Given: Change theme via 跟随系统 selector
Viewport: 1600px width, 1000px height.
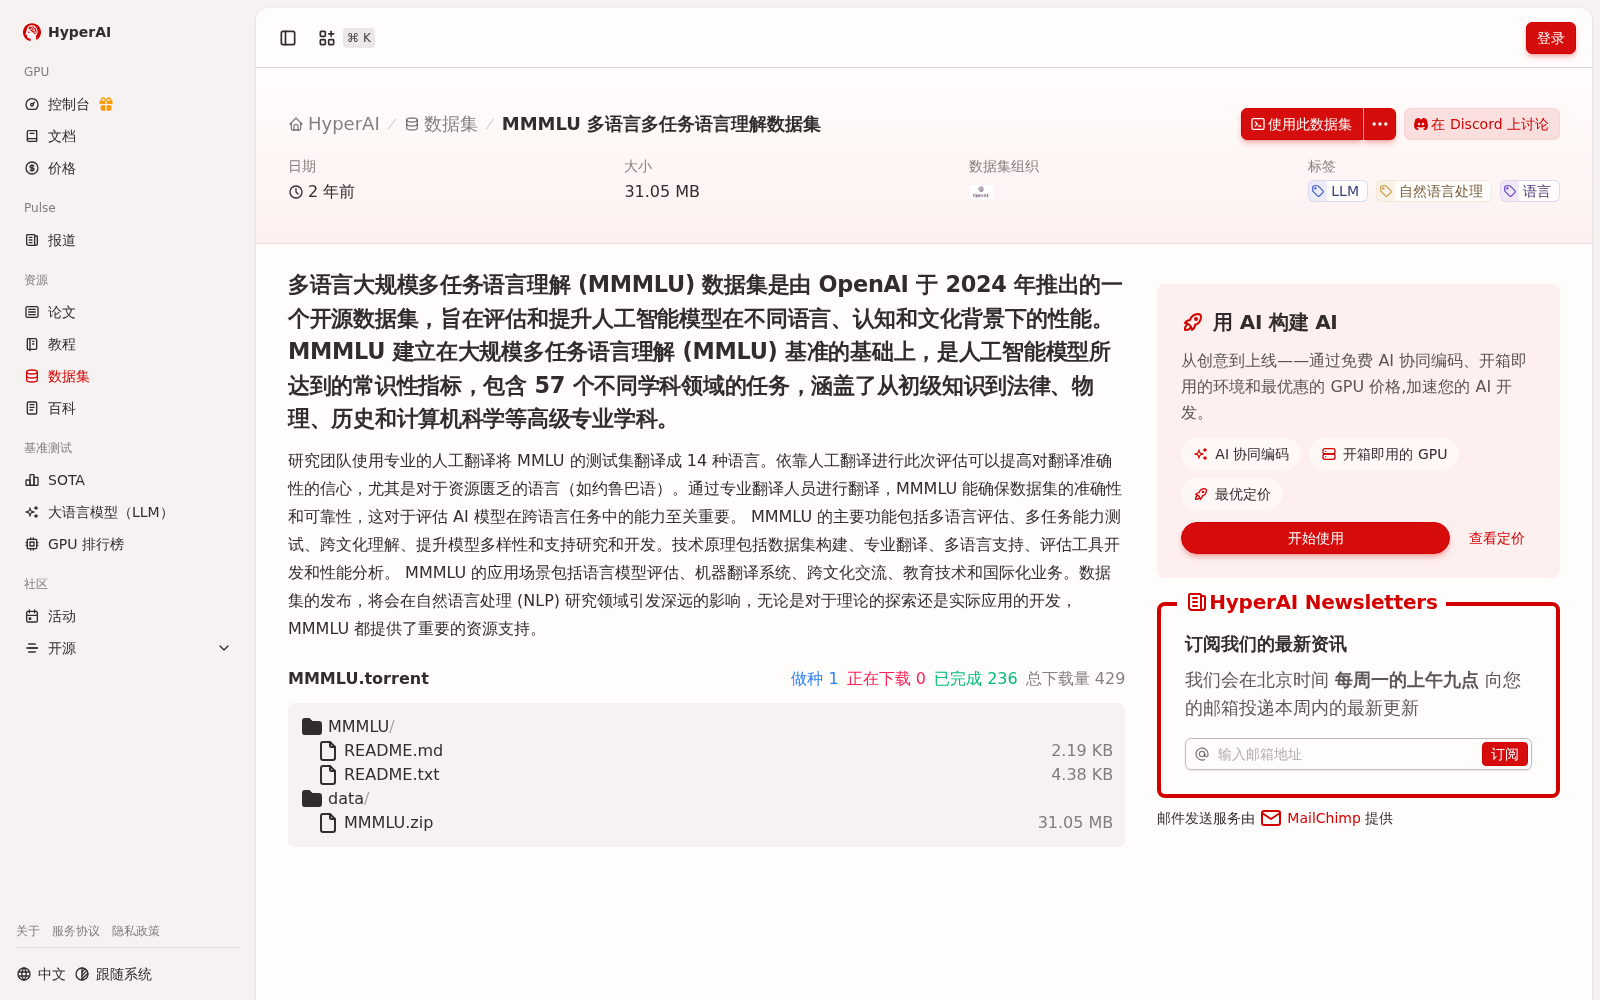Looking at the screenshot, I should pyautogui.click(x=113, y=974).
